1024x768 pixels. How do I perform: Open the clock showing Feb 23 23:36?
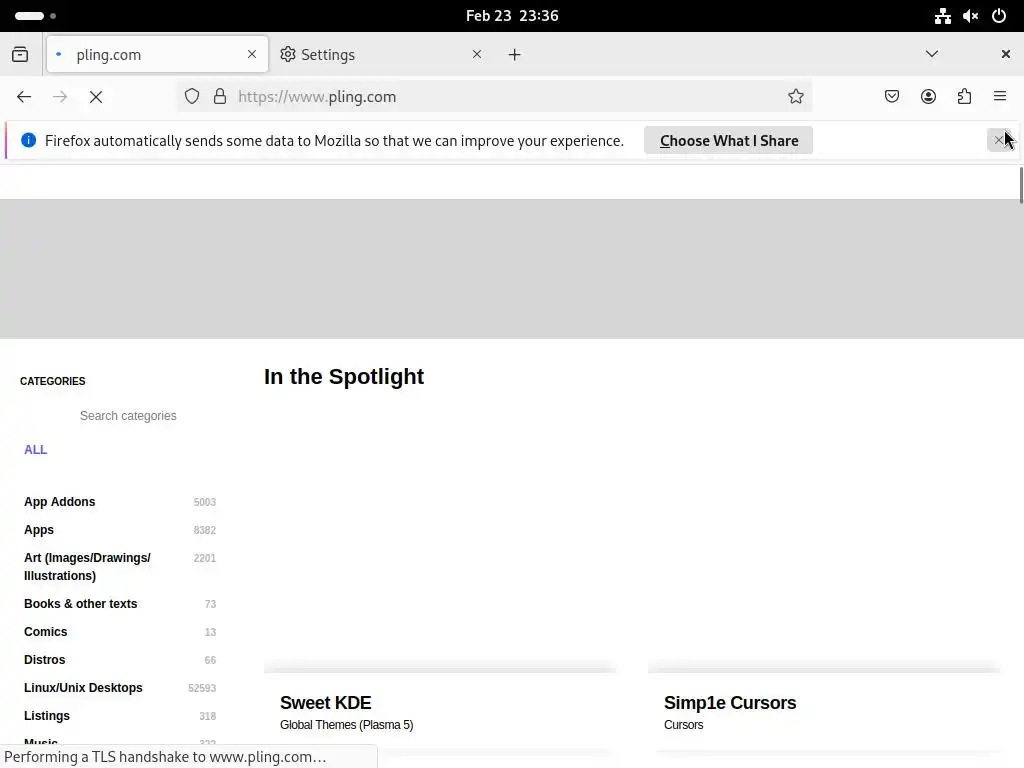[x=512, y=16]
